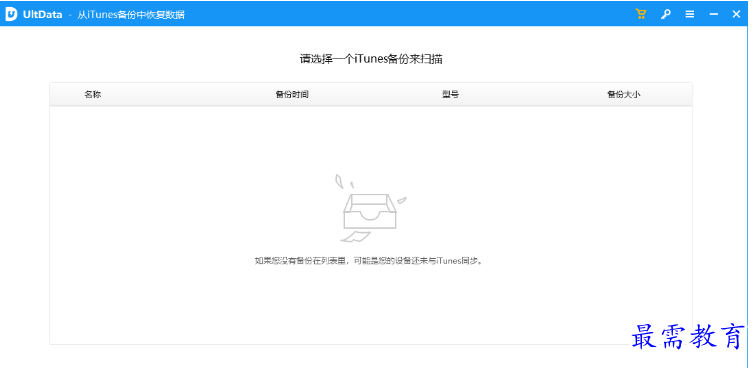Open the shopping cart purchase icon
753x368 pixels.
[x=641, y=14]
